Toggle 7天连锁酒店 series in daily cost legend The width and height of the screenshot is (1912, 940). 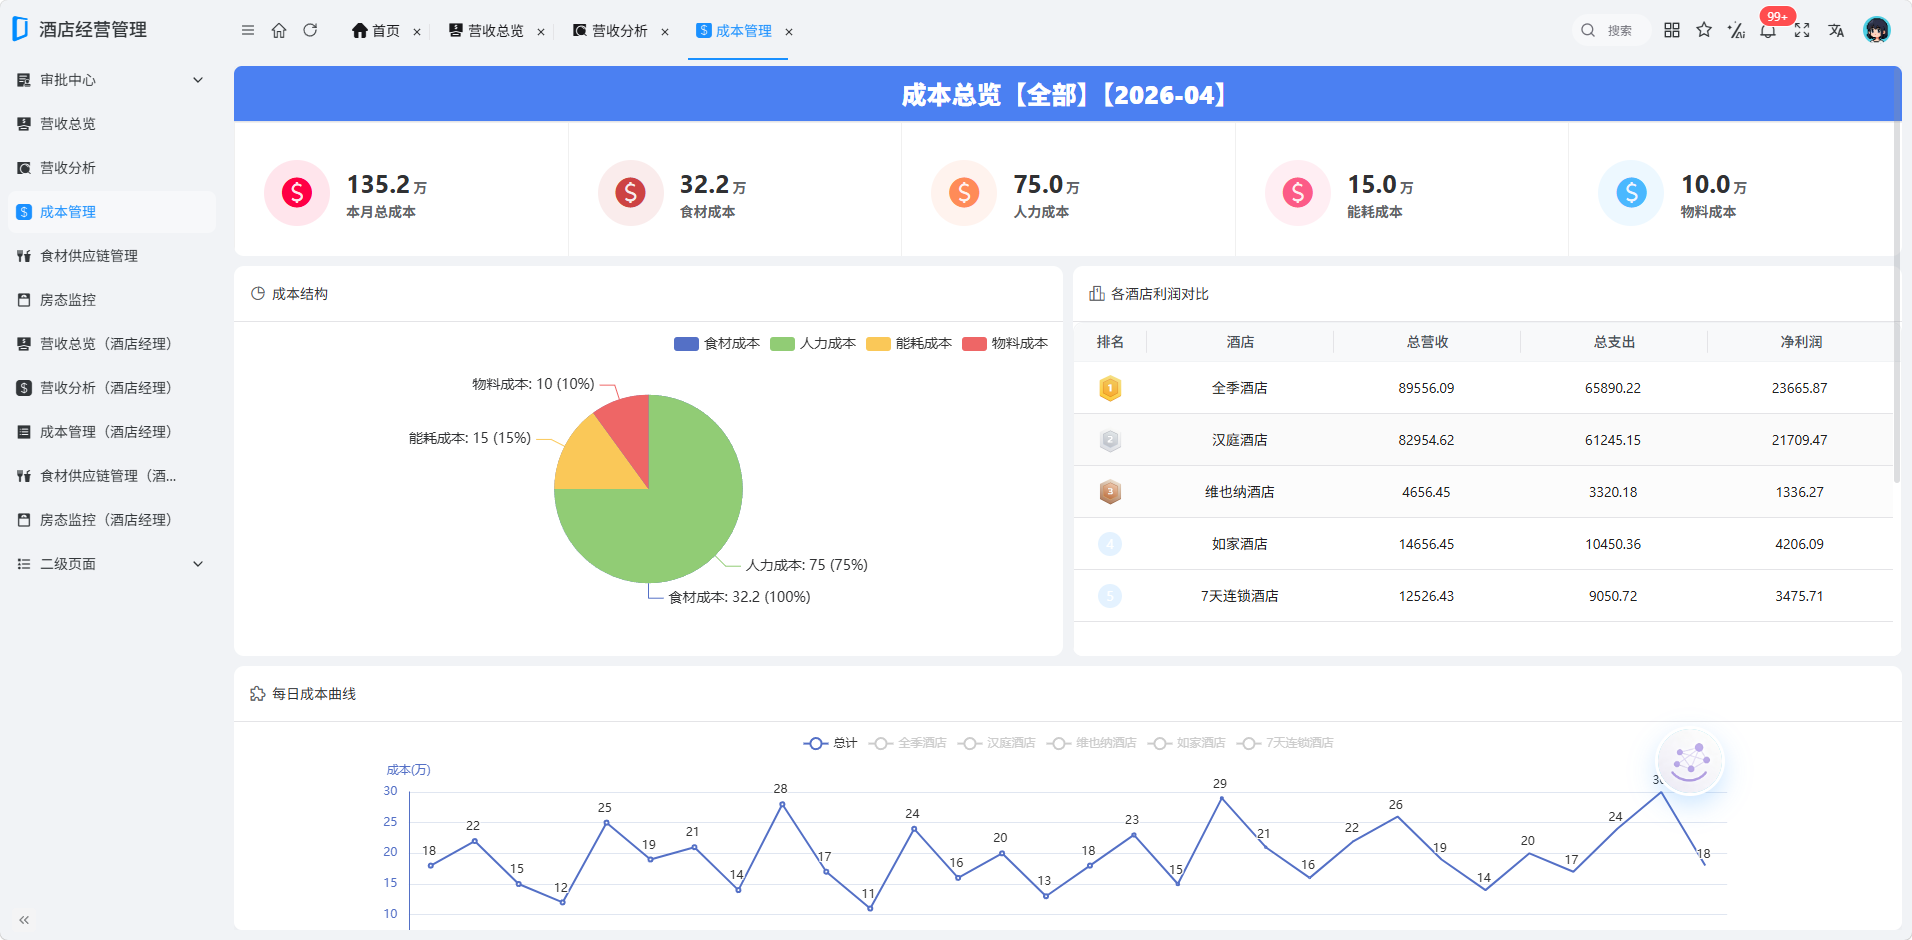click(1285, 743)
